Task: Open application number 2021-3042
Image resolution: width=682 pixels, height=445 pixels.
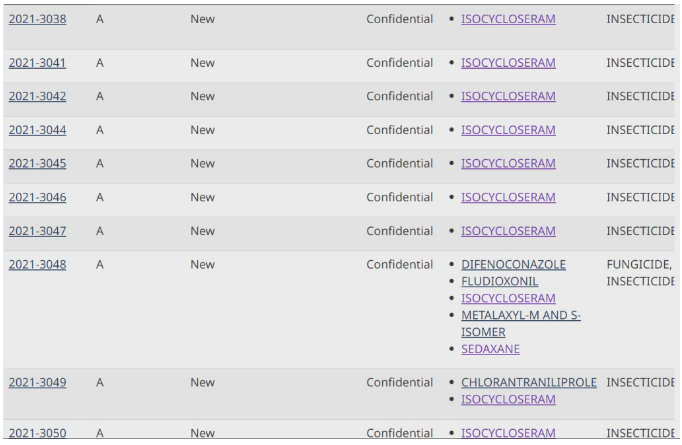Action: point(37,96)
